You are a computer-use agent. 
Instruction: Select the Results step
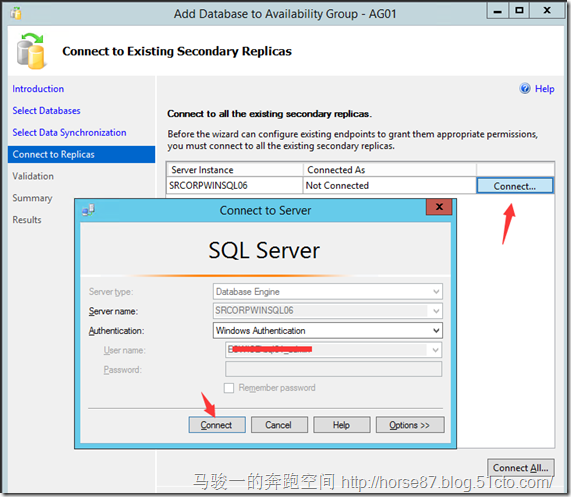tap(27, 220)
